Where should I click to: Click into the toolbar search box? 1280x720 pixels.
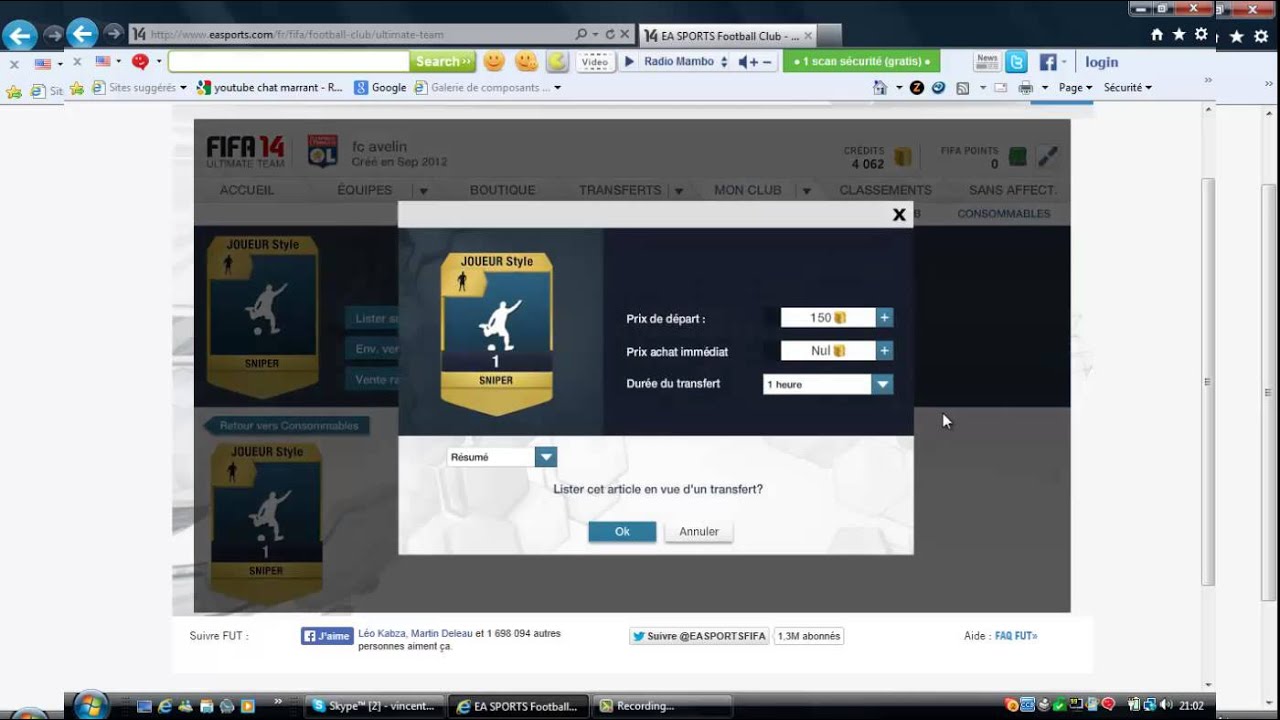coord(289,62)
